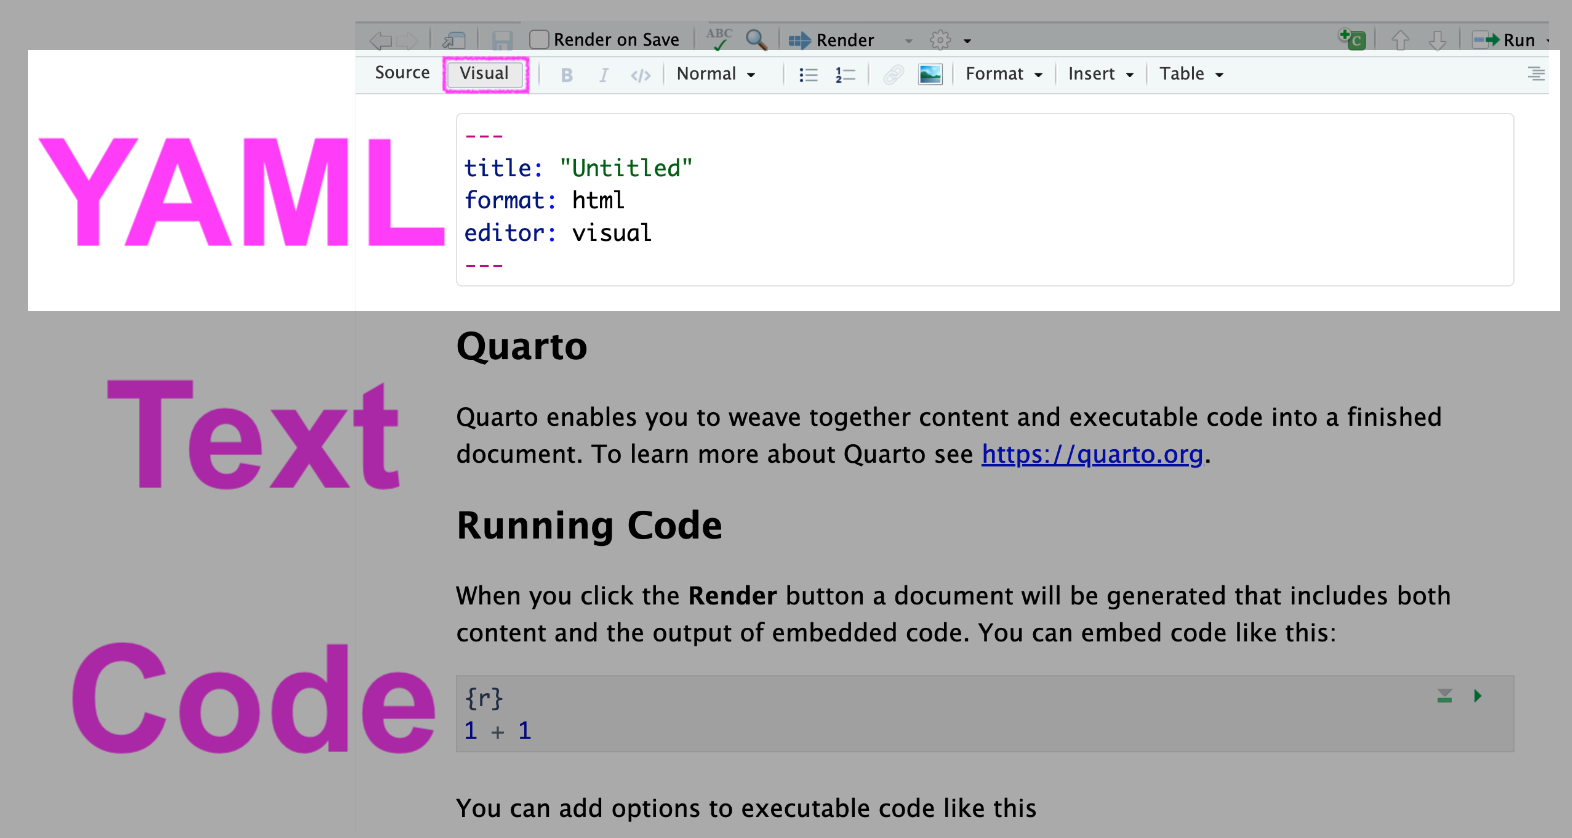Run the current R code chunk
The width and height of the screenshot is (1572, 838).
(x=1477, y=696)
